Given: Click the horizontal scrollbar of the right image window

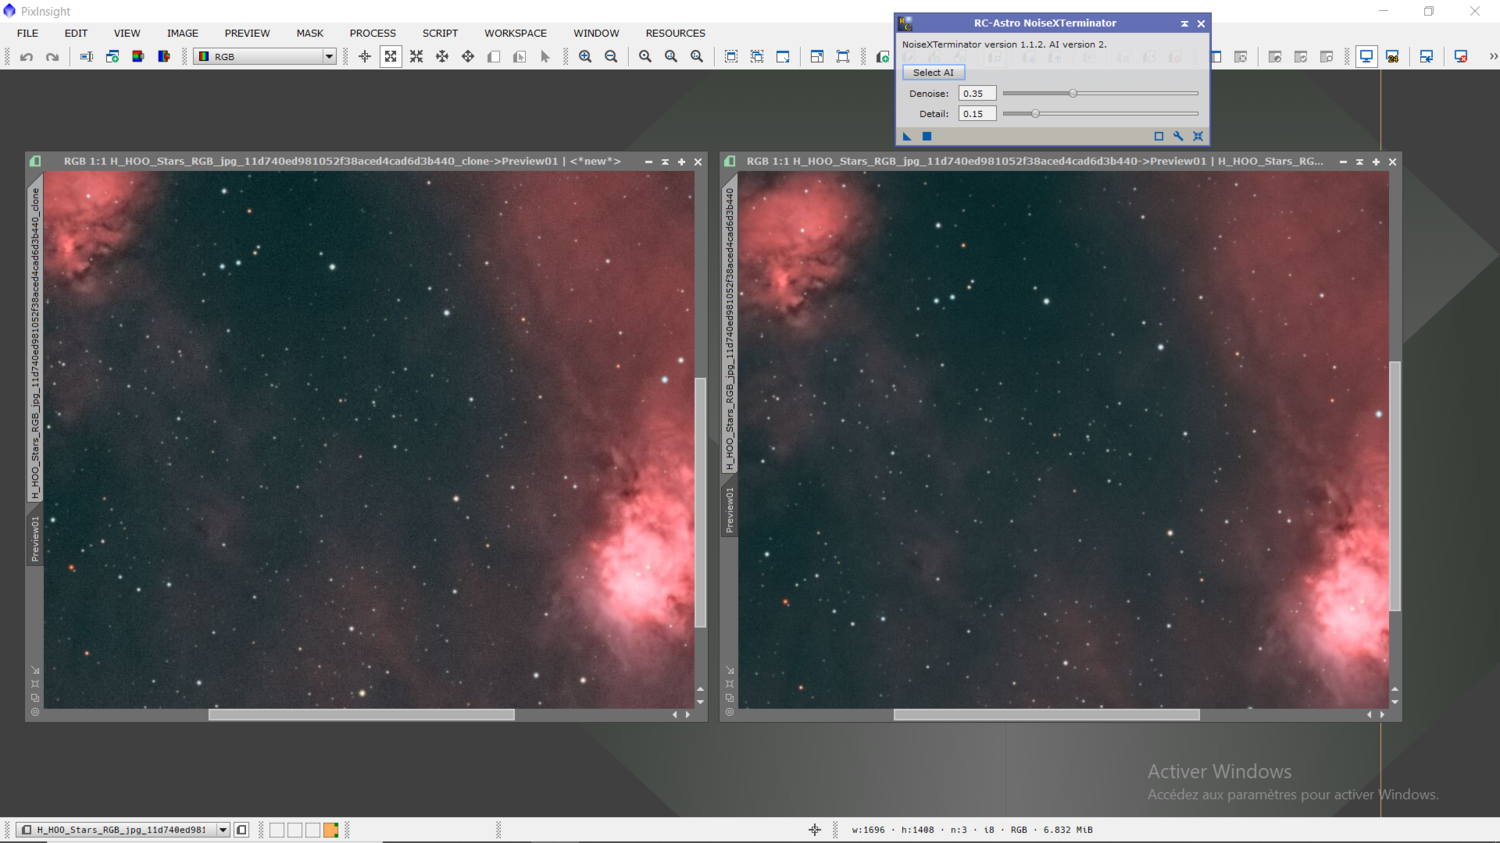Looking at the screenshot, I should point(1046,715).
